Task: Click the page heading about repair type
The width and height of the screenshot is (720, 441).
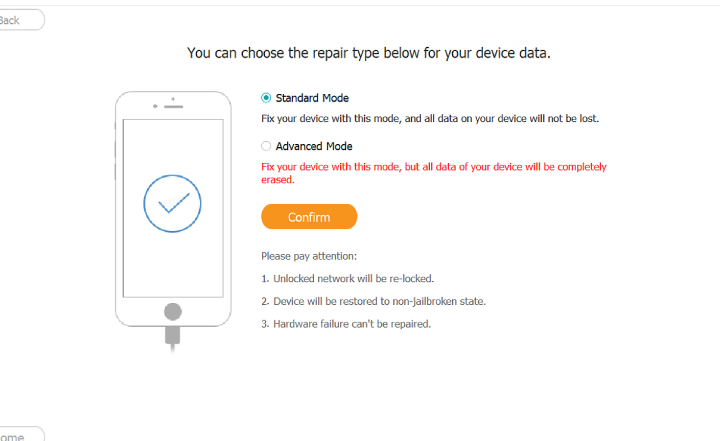Action: coord(369,53)
